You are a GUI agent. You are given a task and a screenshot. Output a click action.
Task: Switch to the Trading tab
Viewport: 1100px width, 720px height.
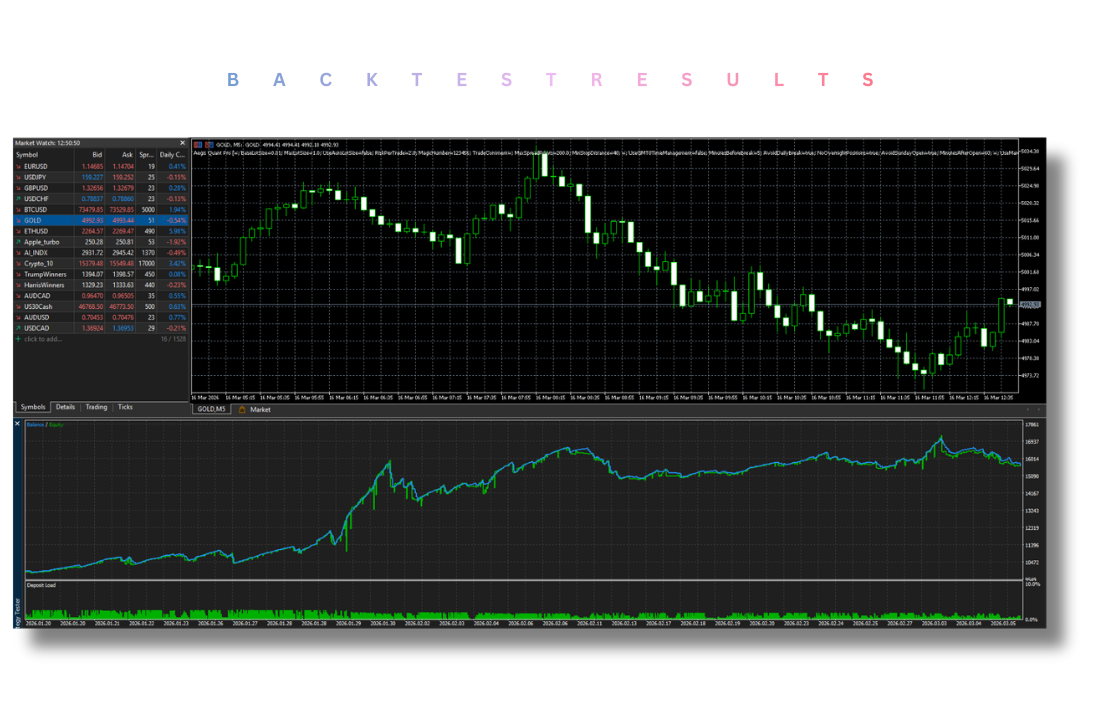click(x=97, y=407)
